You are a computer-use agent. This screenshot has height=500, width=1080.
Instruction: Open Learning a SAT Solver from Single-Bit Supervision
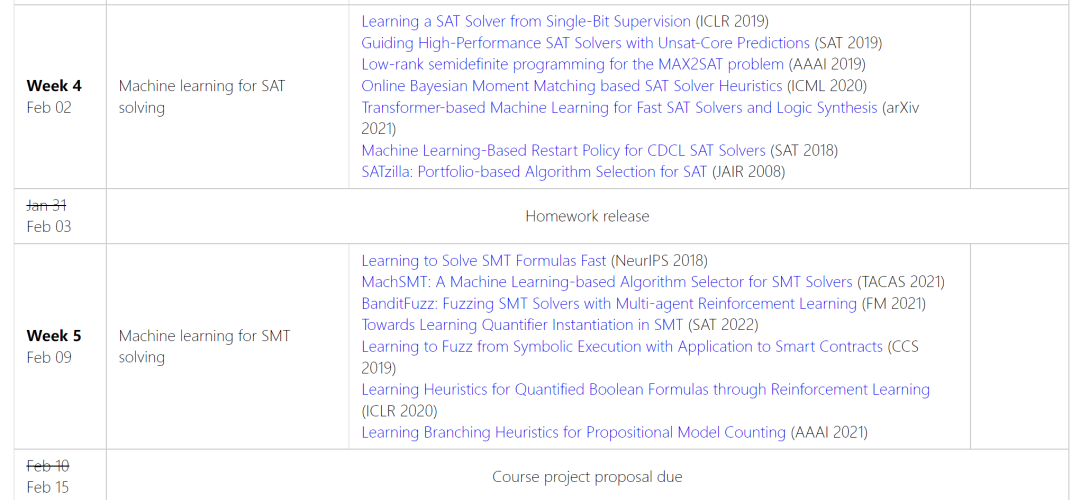click(526, 21)
